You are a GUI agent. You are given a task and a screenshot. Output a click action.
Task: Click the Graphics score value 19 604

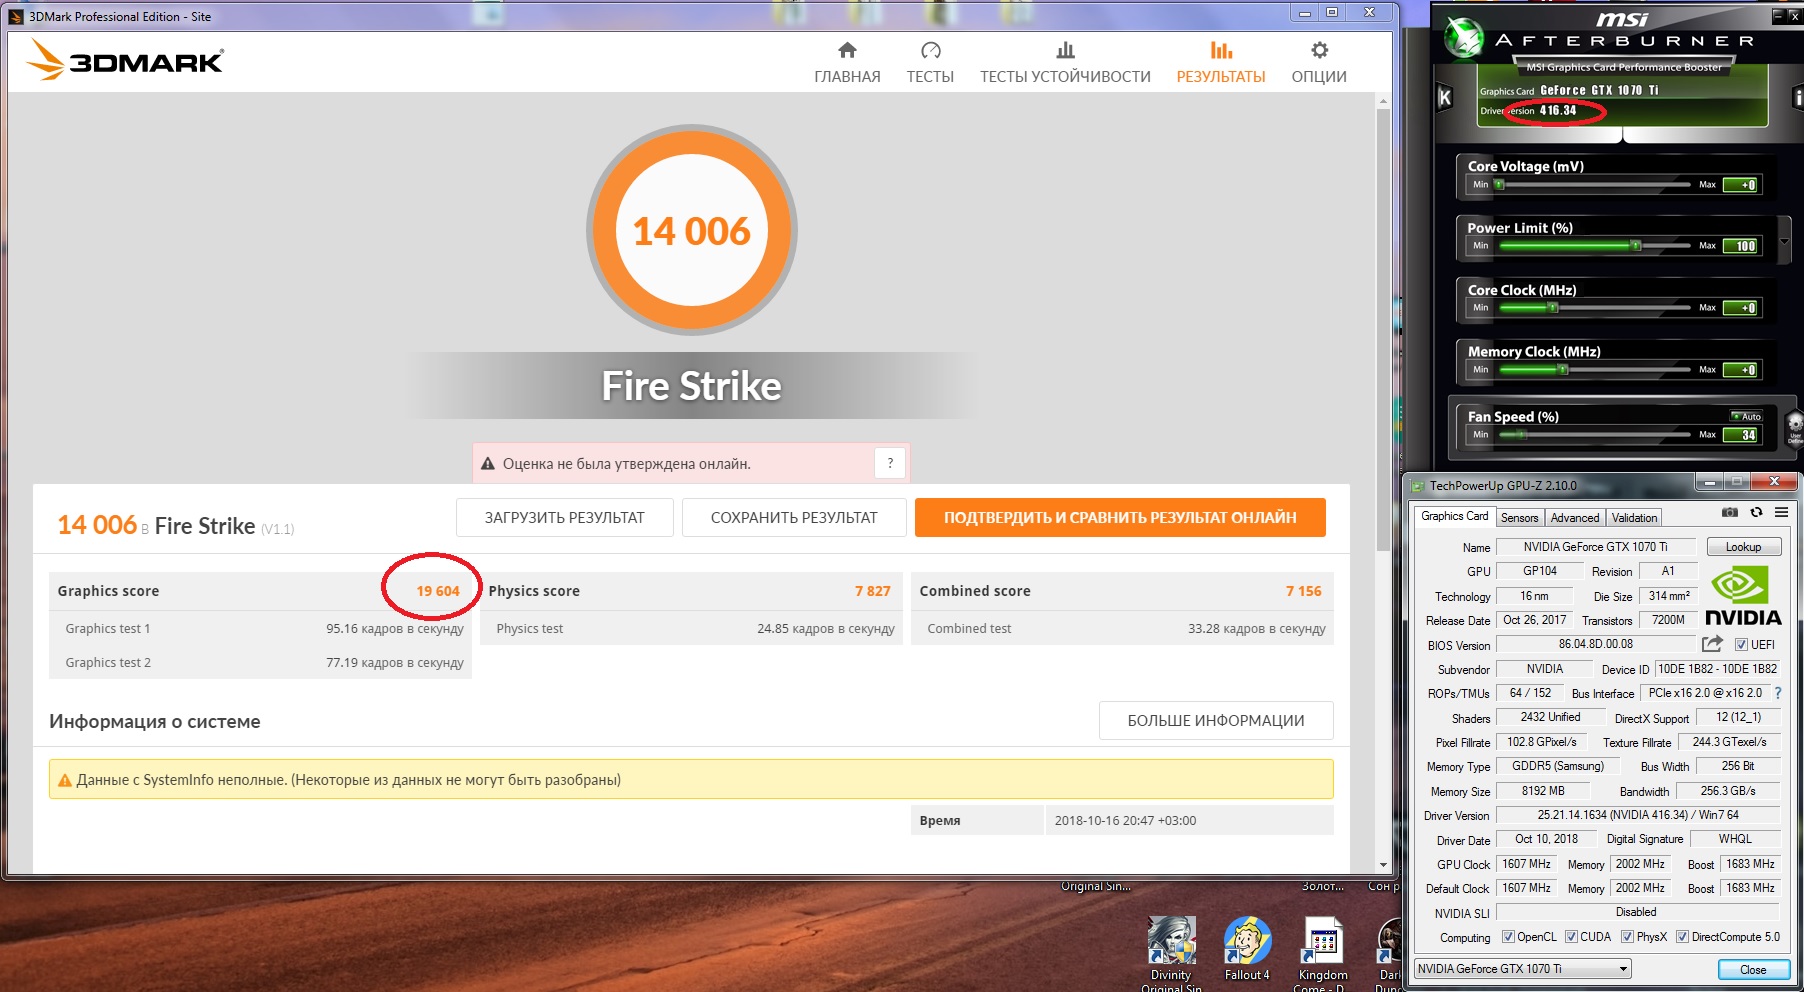click(x=438, y=591)
